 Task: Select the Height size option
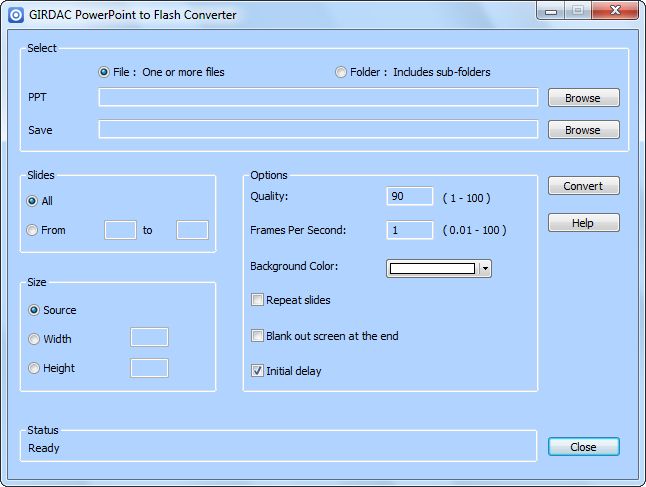click(34, 368)
